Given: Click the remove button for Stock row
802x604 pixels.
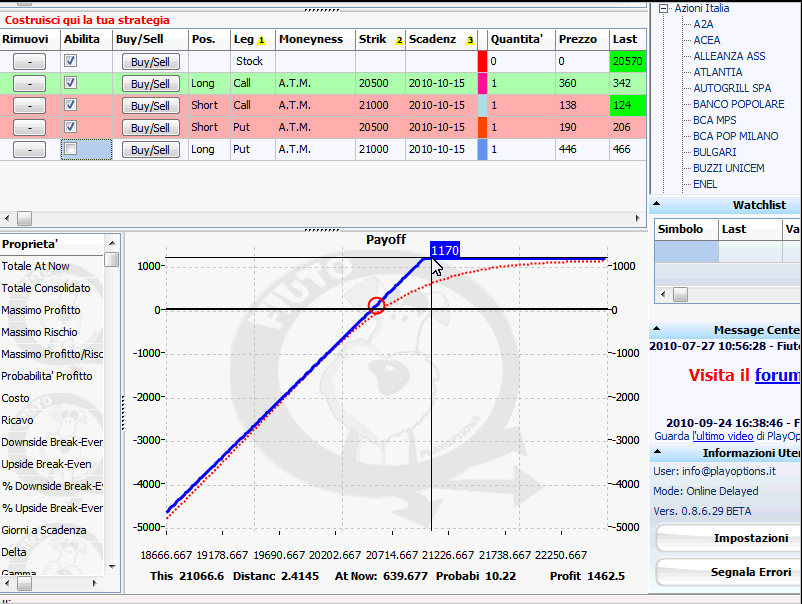Looking at the screenshot, I should tap(29, 61).
